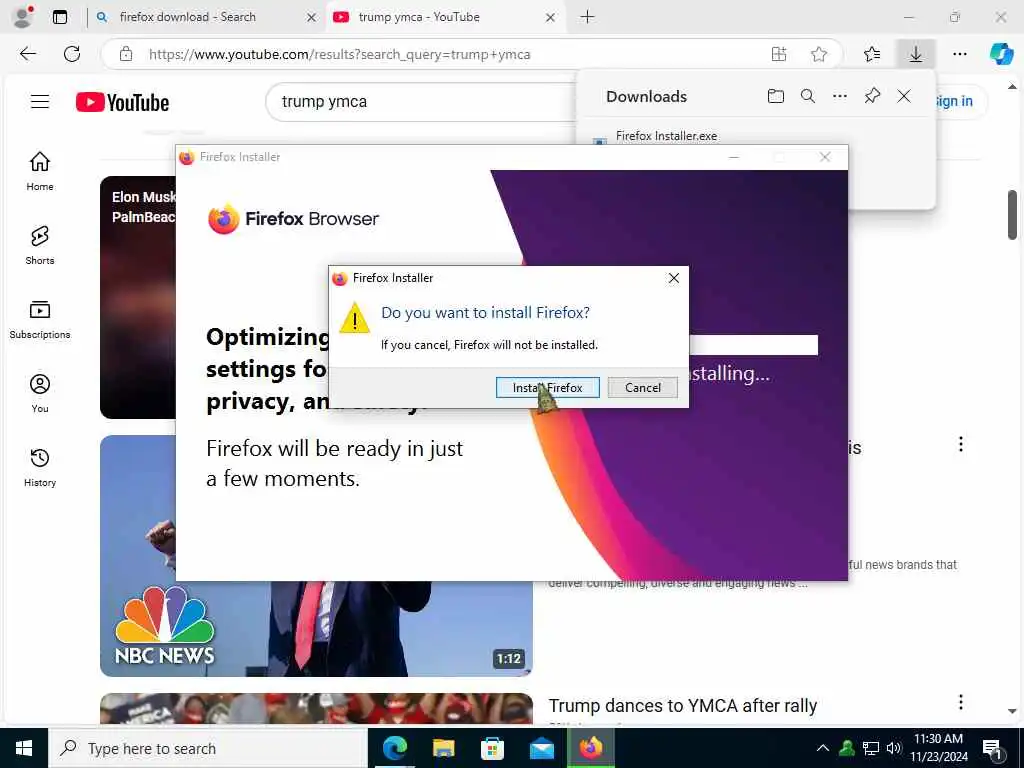Close the Downloads panel

click(x=904, y=97)
